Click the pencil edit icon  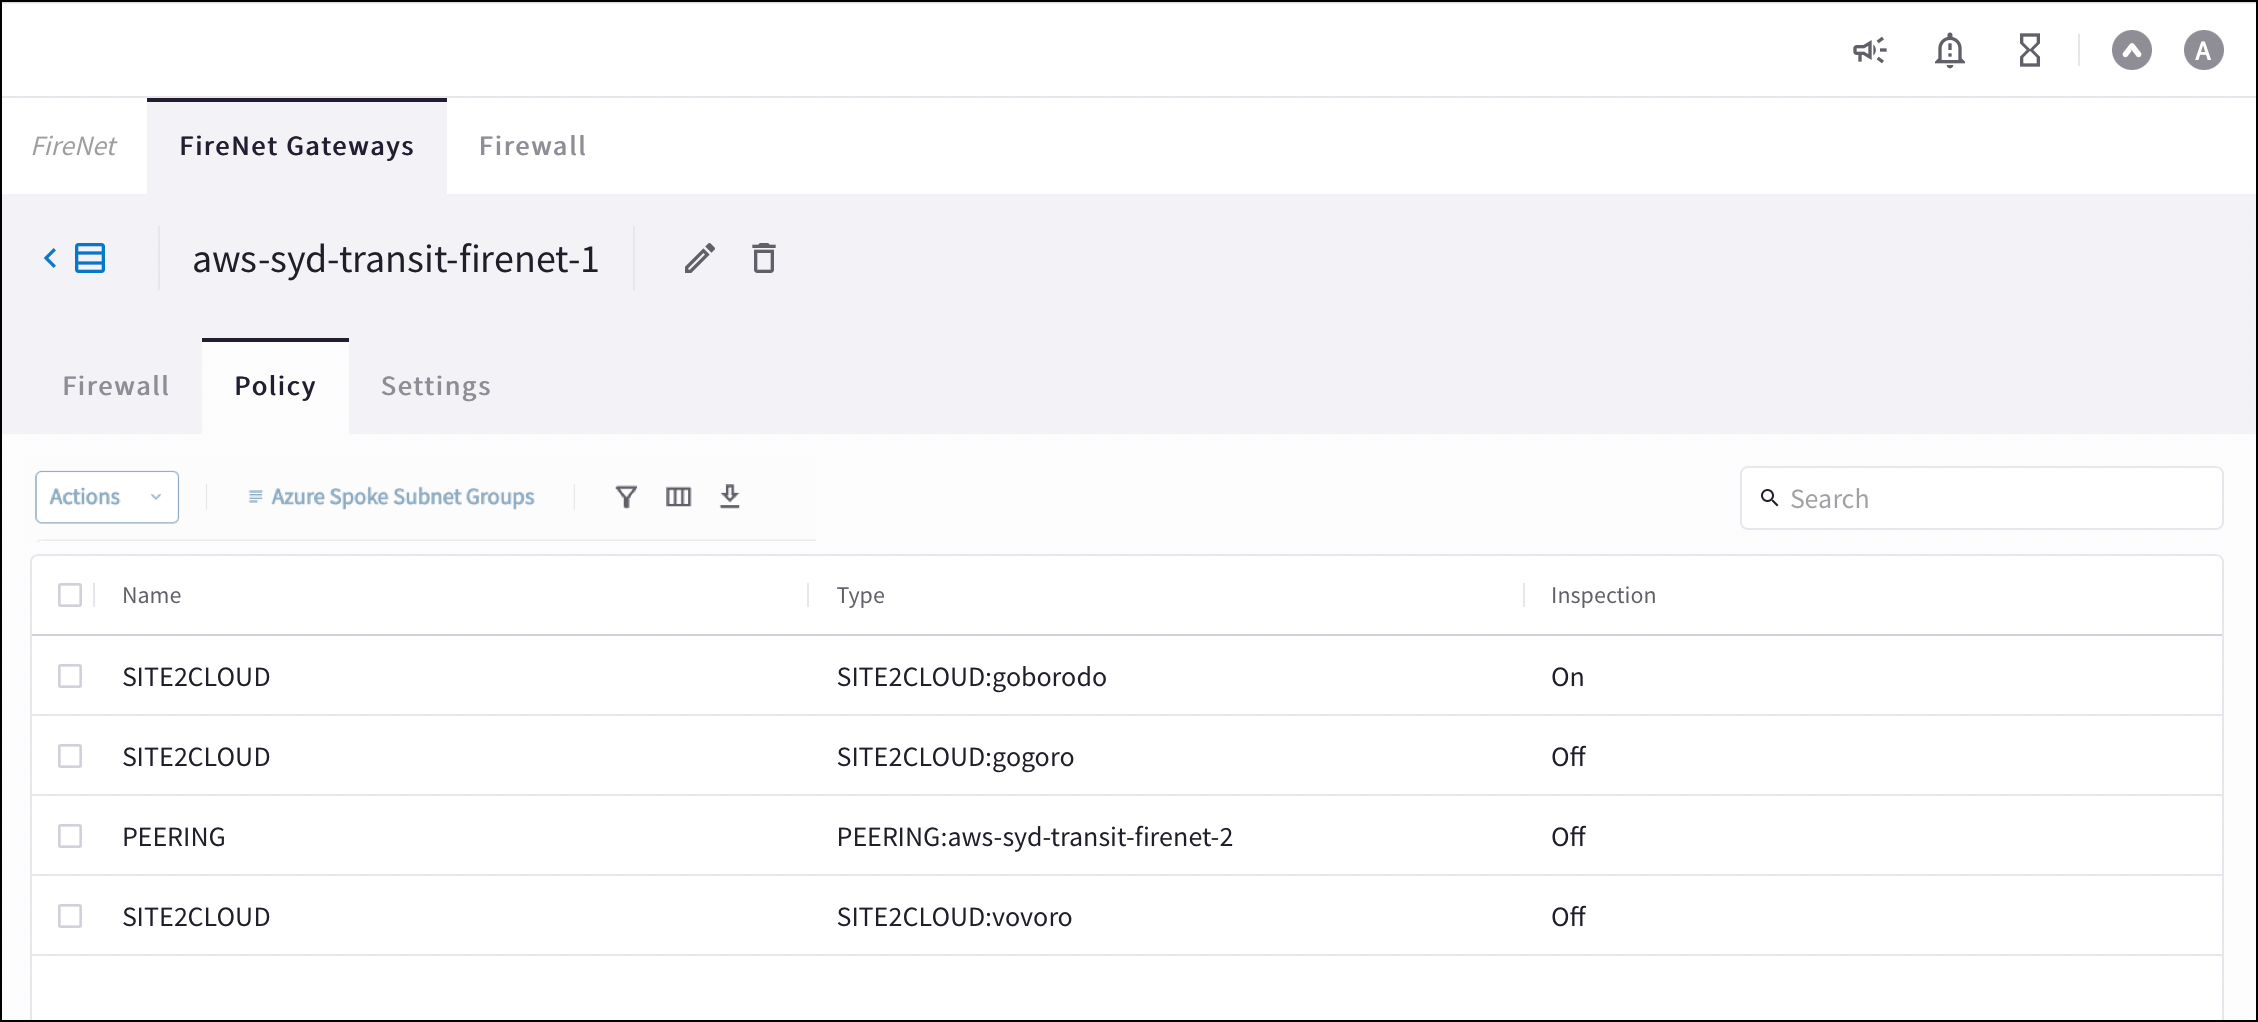(699, 259)
